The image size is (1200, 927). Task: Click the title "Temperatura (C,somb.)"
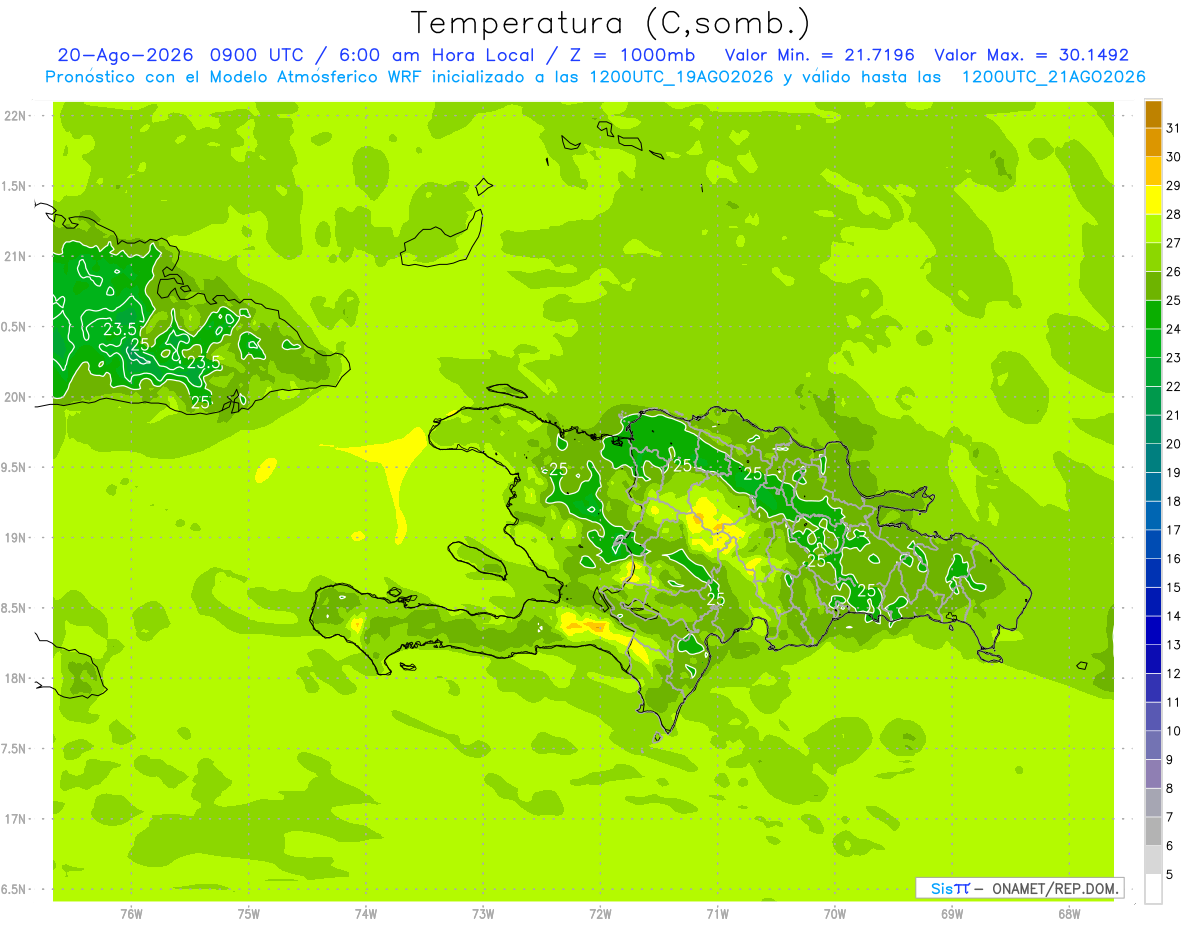pyautogui.click(x=611, y=23)
